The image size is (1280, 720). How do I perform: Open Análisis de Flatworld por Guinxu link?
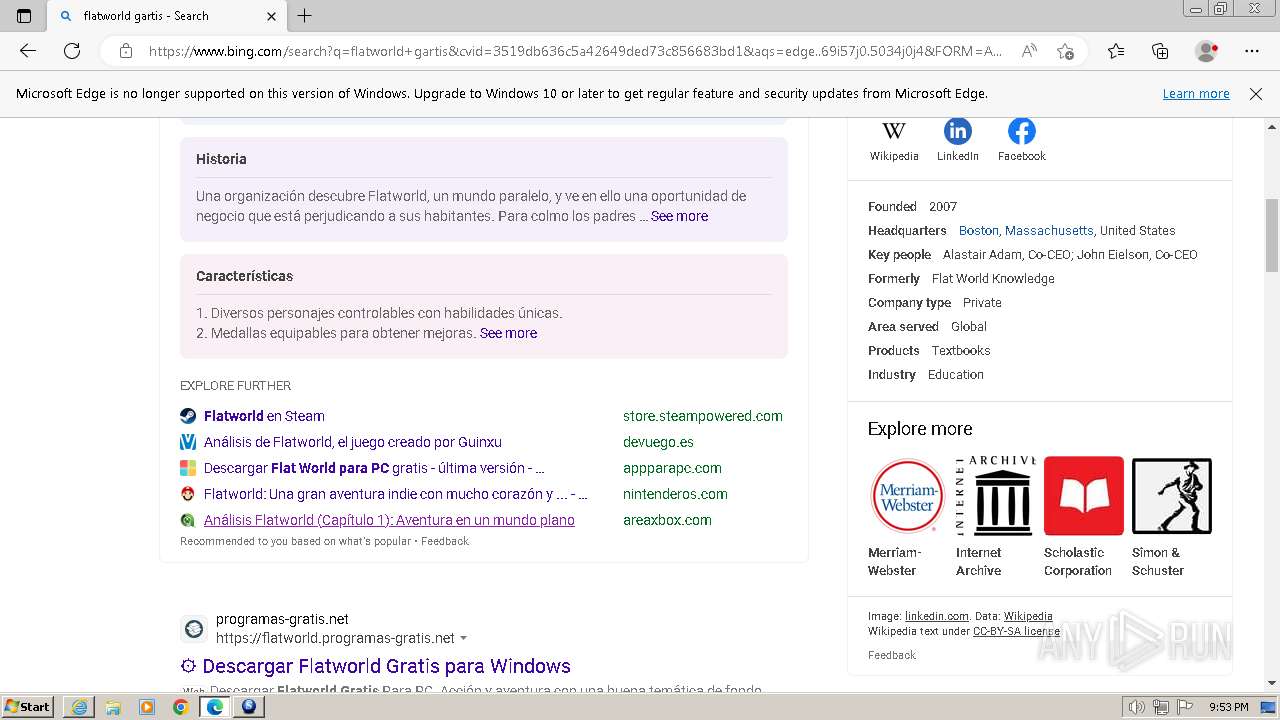353,442
